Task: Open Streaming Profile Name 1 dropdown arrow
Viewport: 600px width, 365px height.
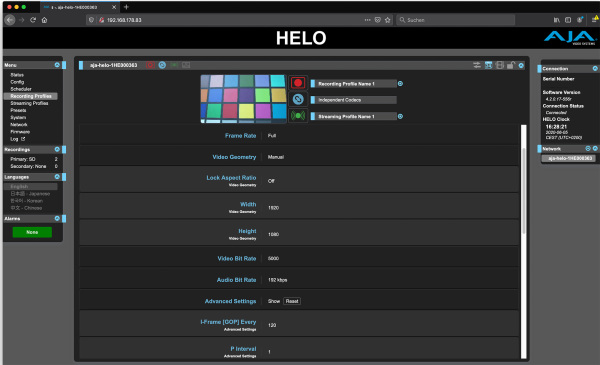Action: coord(400,116)
